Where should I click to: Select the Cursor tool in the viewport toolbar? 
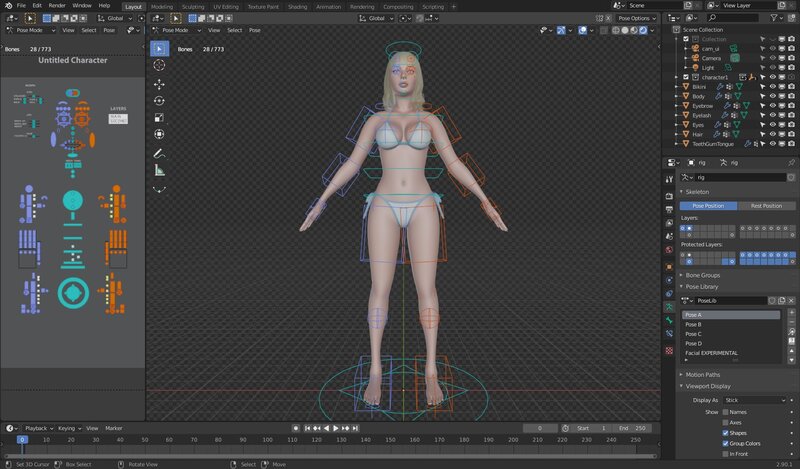159,65
